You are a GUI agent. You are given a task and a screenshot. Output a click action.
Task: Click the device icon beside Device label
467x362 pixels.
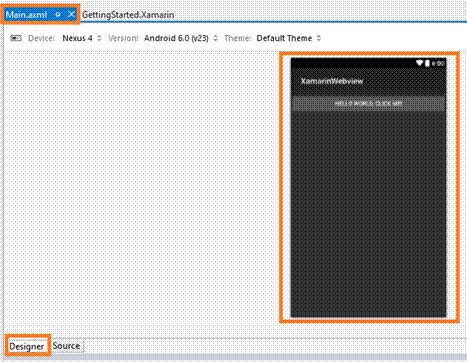point(16,38)
